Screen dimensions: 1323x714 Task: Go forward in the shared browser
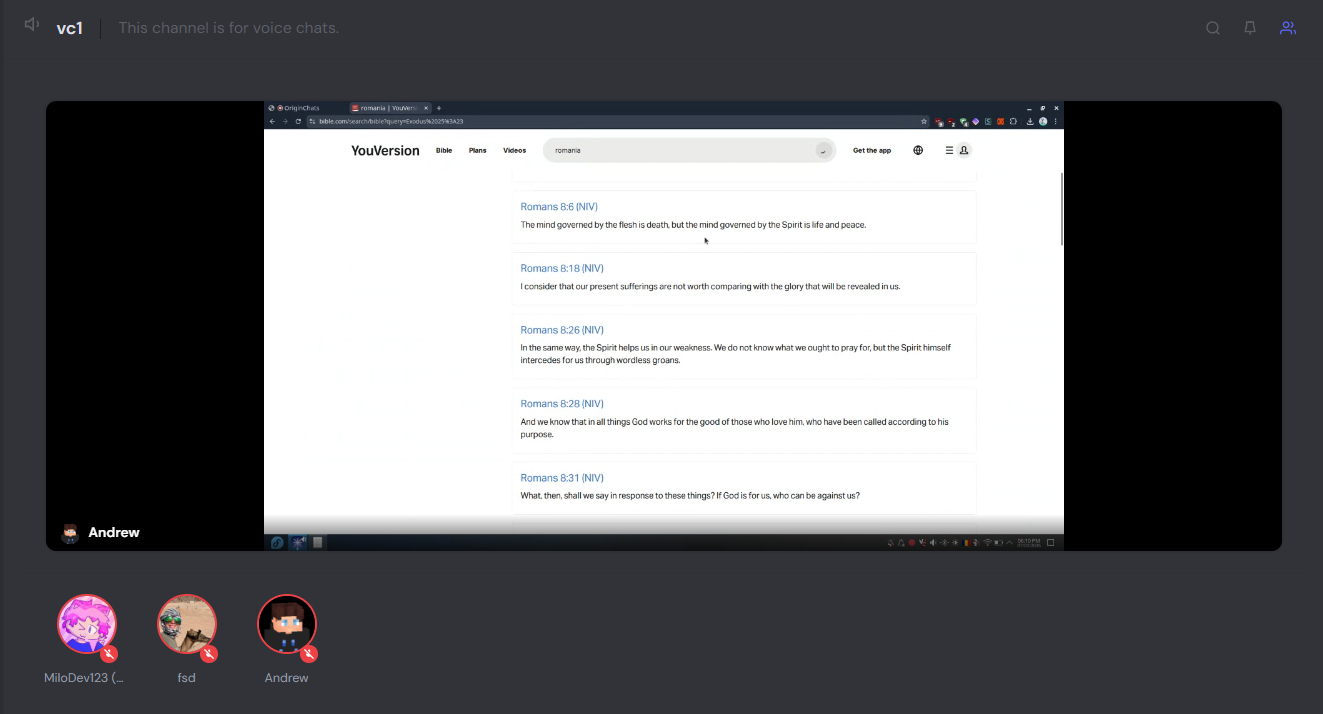click(x=285, y=121)
